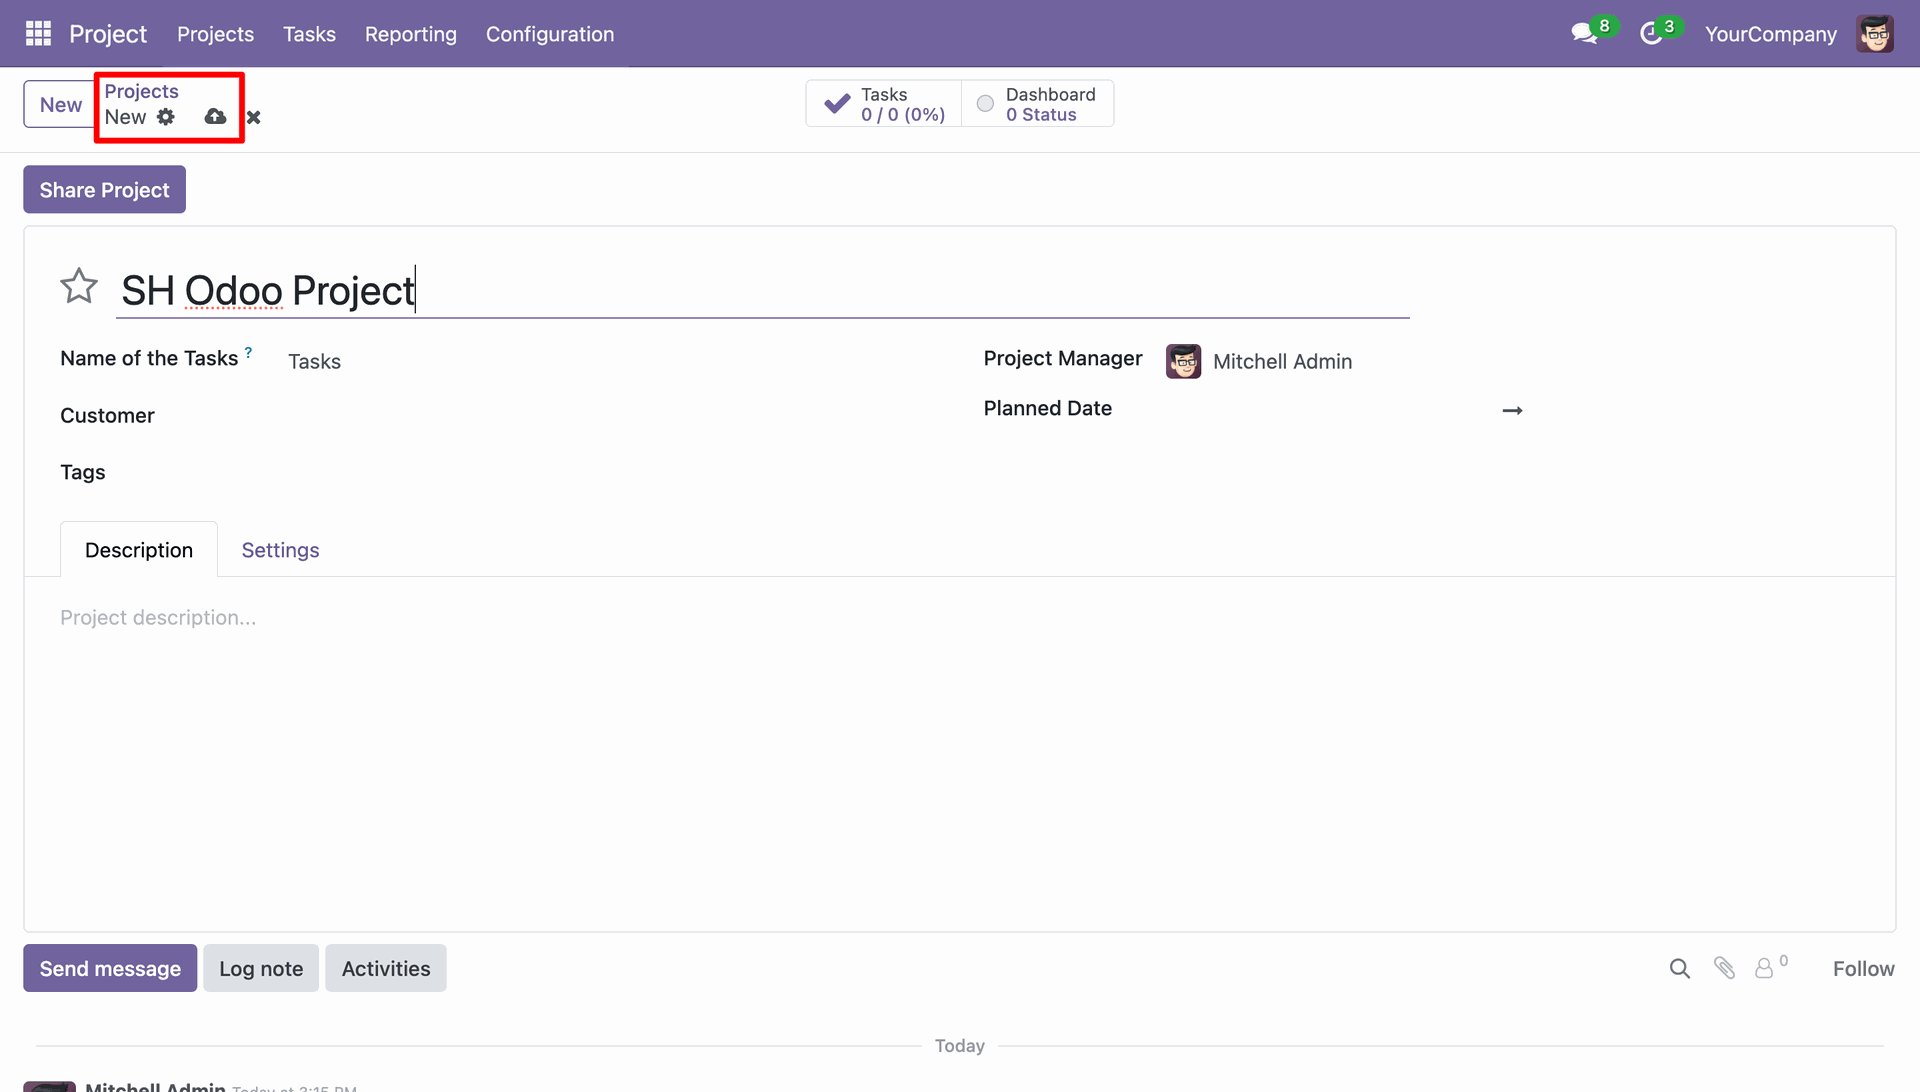Switch to the Settings tab
This screenshot has height=1092, width=1920.
280,550
